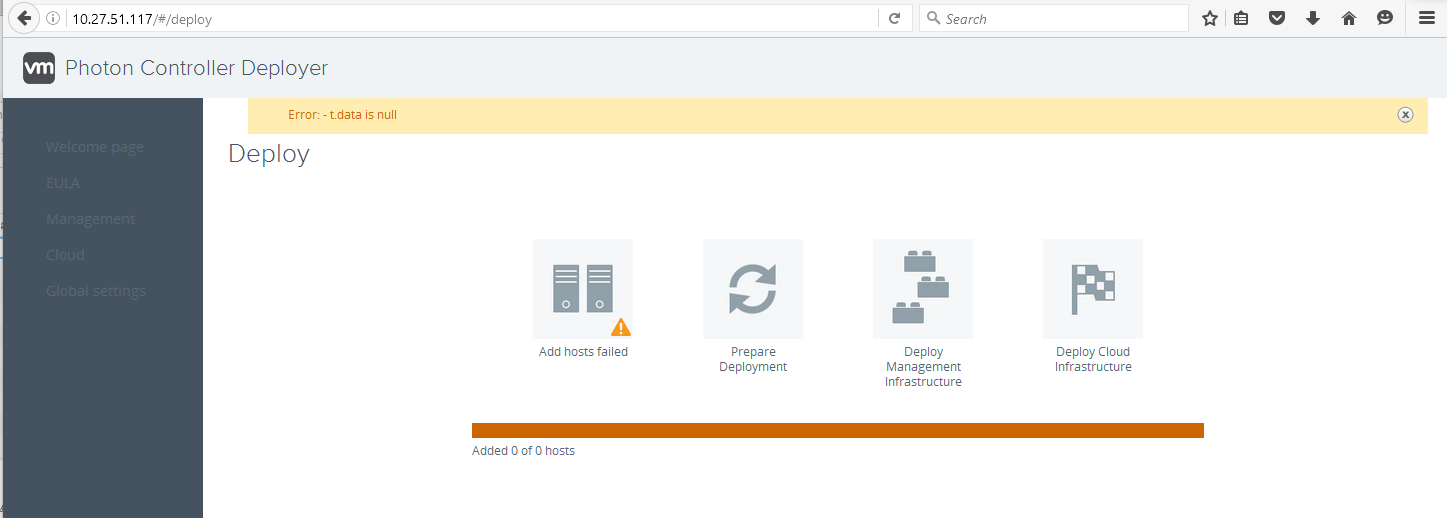Open the browser hamburger menu
The width and height of the screenshot is (1447, 518).
[1426, 18]
